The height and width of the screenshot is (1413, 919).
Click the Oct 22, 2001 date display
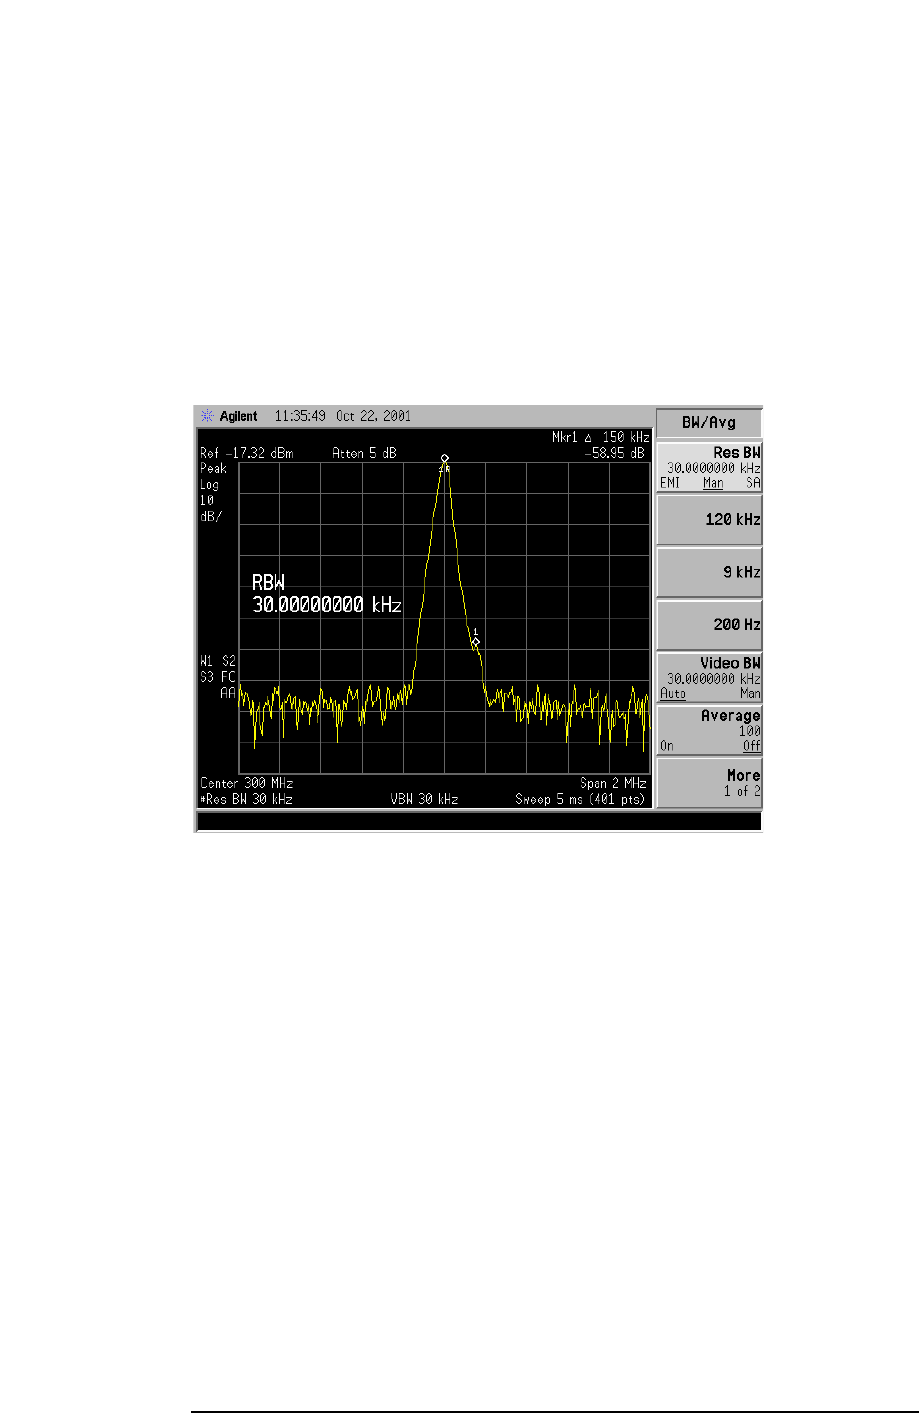[x=373, y=416]
